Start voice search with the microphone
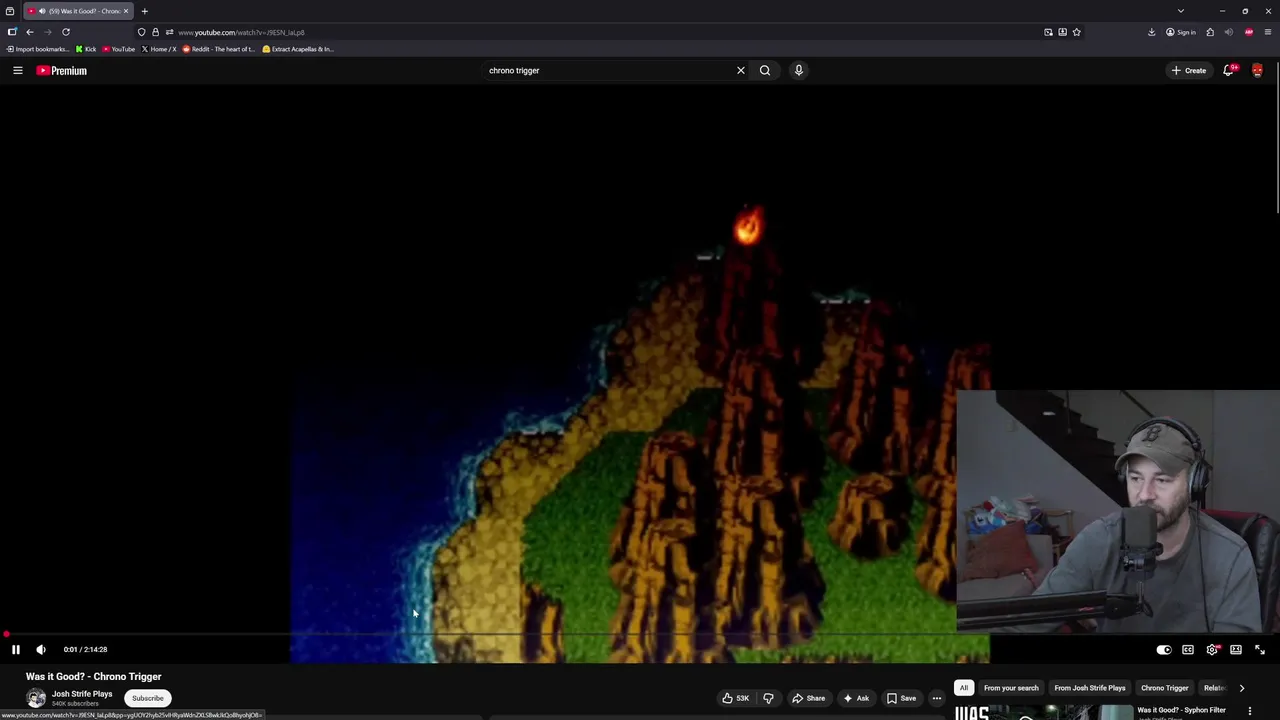 click(x=799, y=70)
